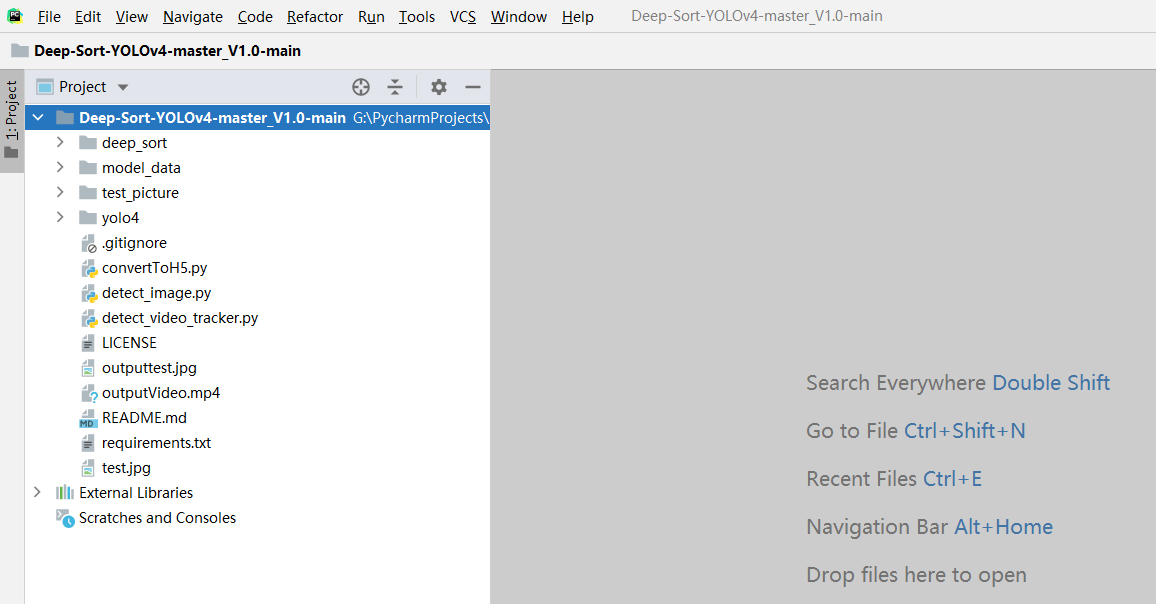
Task: Click the test.jpg image file icon
Action: click(x=88, y=468)
